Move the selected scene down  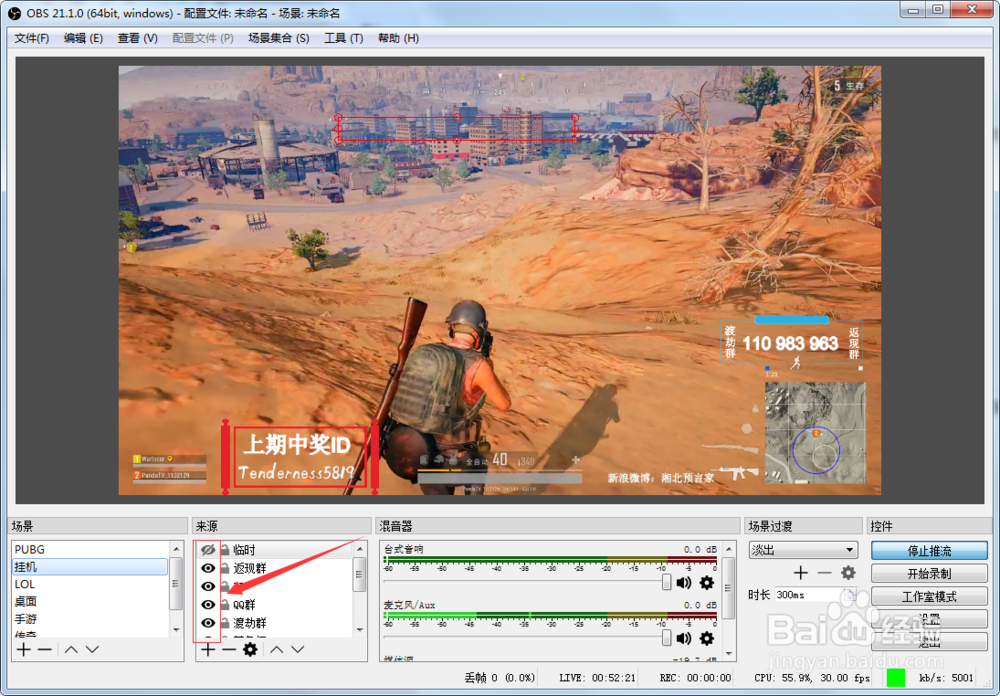pyautogui.click(x=92, y=649)
